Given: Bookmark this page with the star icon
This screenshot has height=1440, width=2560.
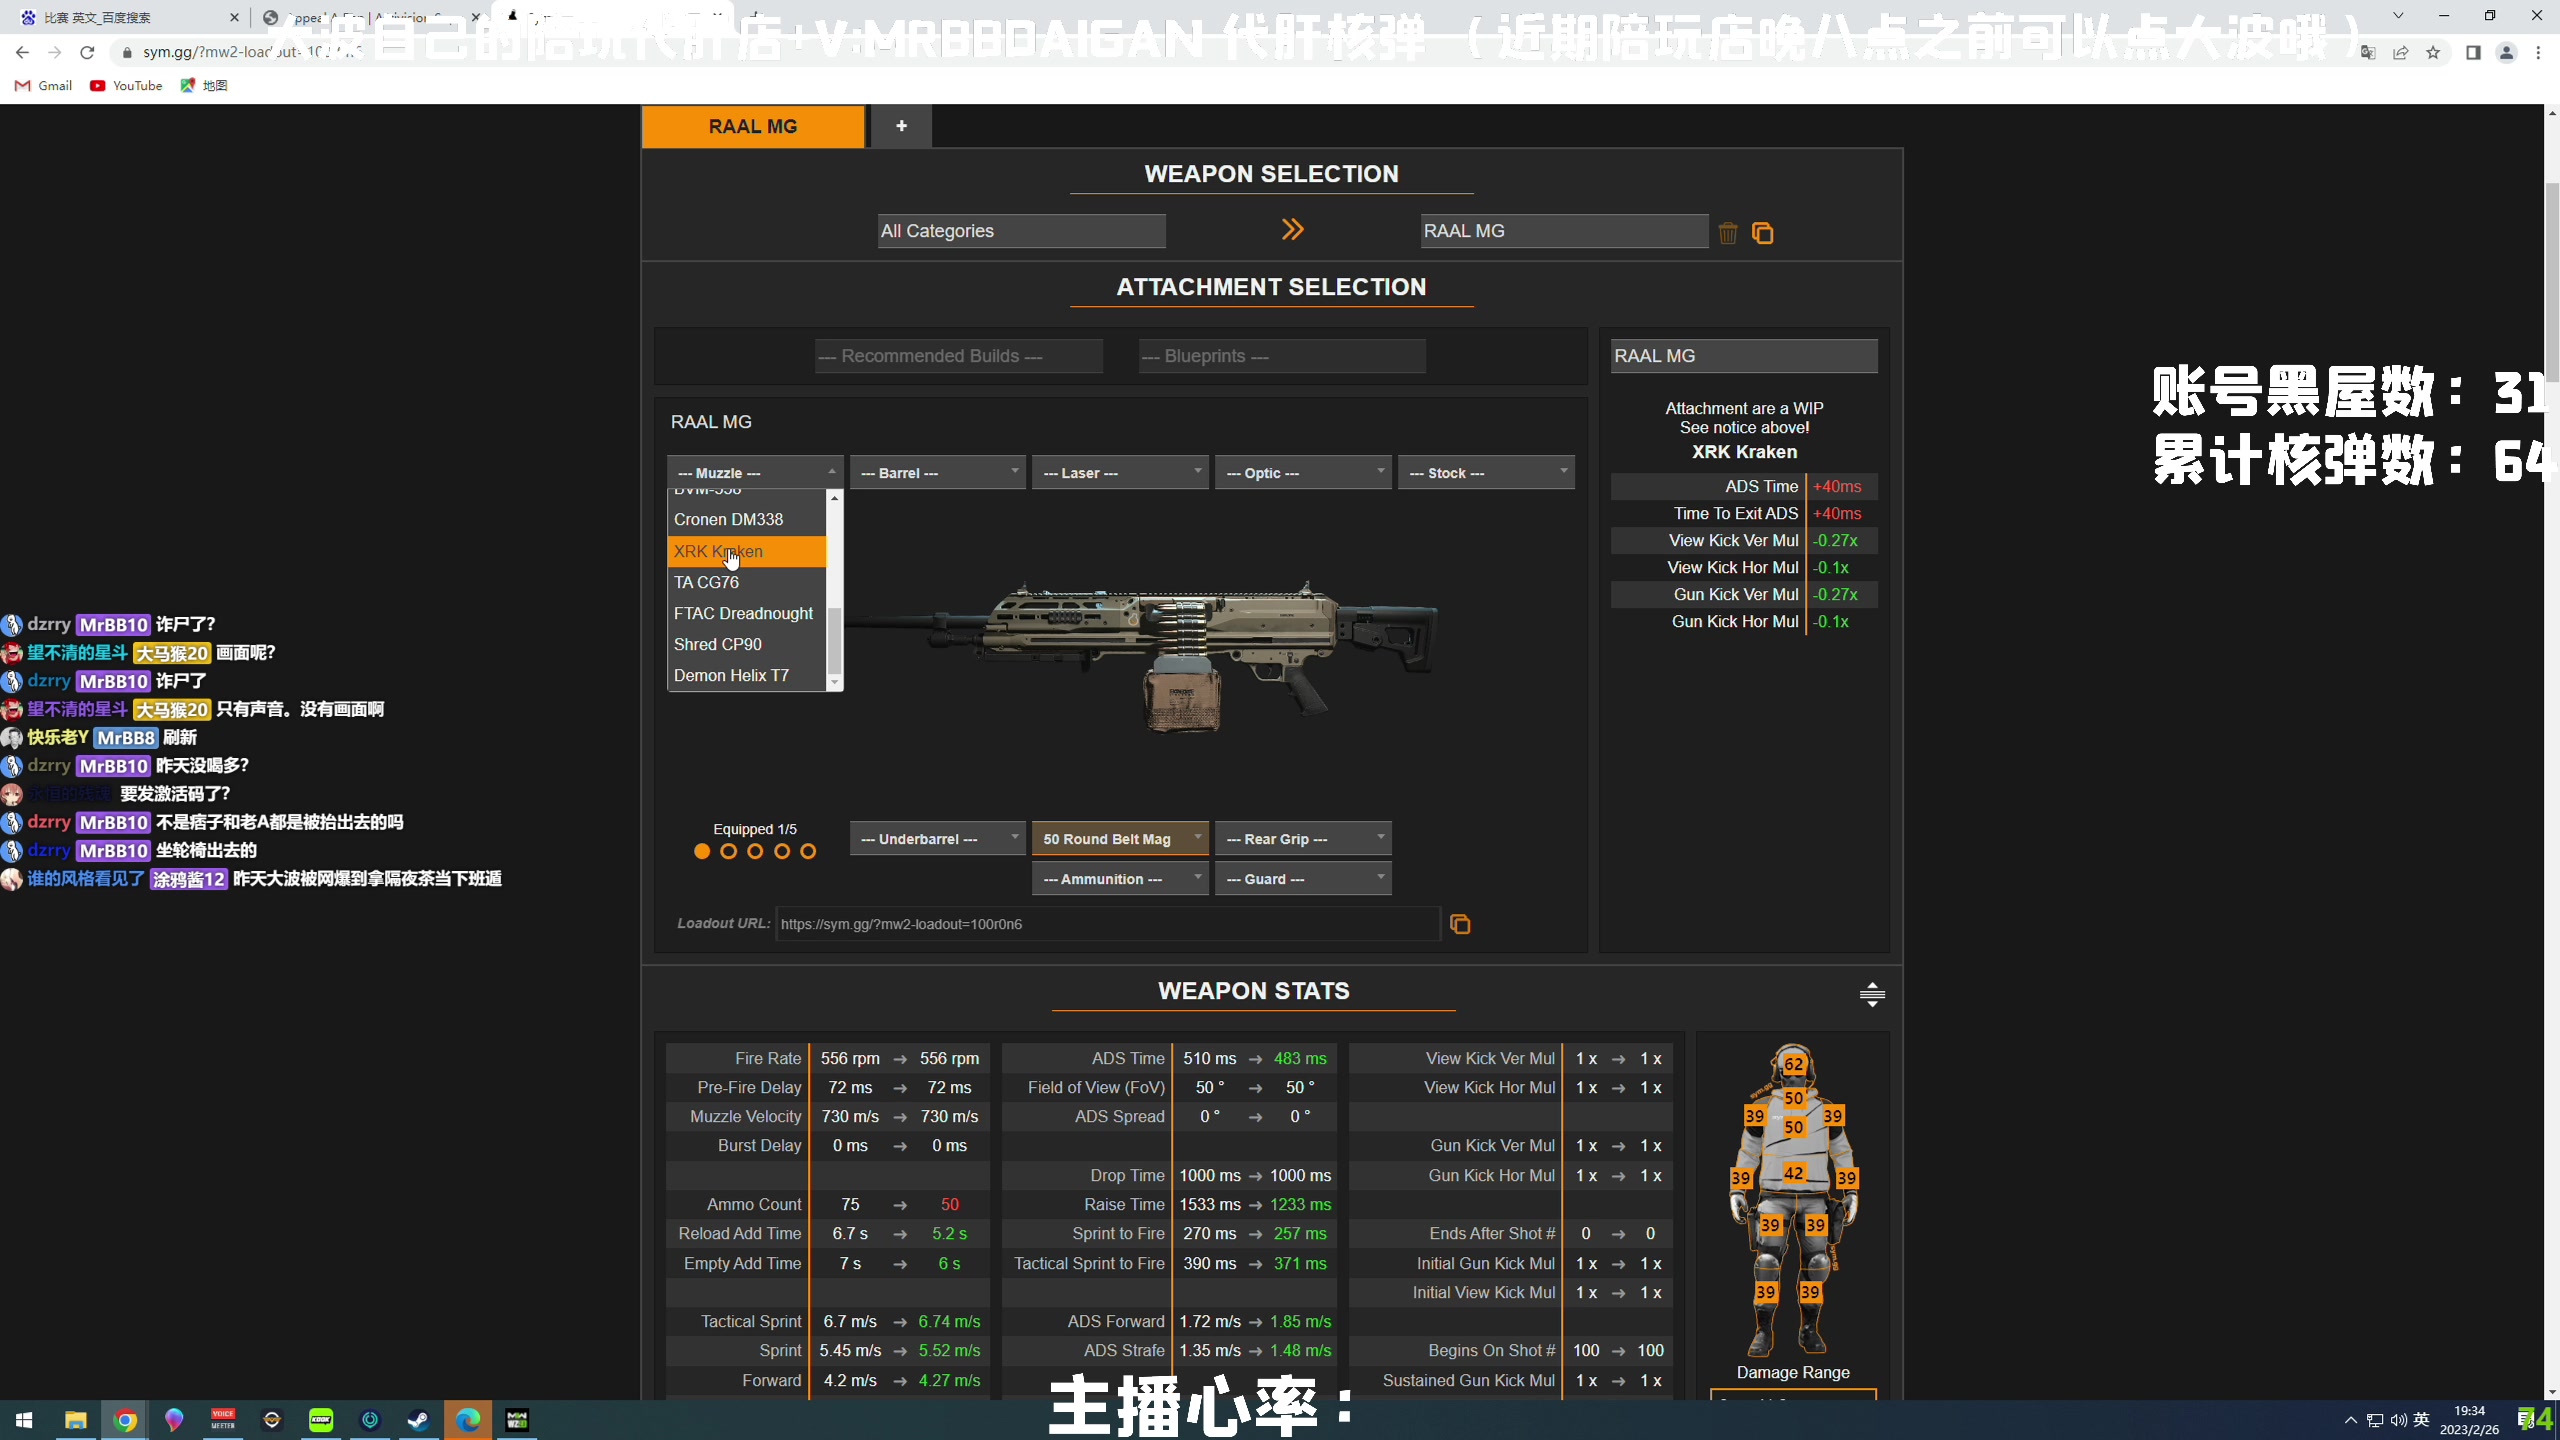Looking at the screenshot, I should (2433, 52).
